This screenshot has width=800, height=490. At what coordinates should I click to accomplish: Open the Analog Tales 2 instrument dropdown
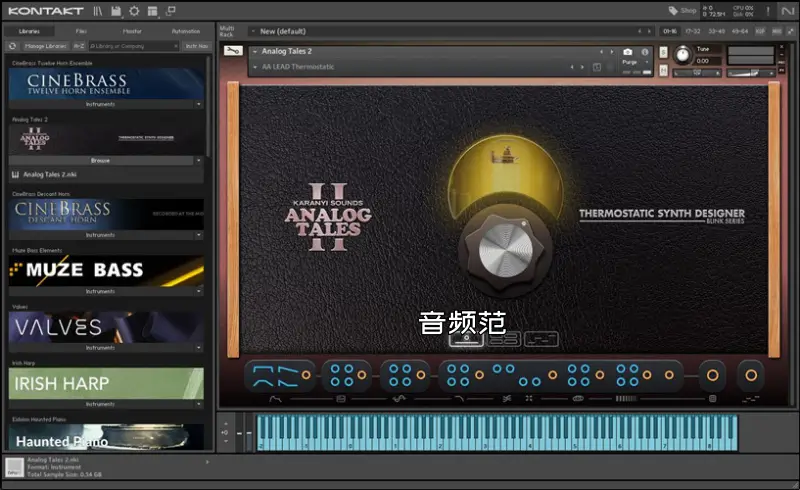pos(255,52)
